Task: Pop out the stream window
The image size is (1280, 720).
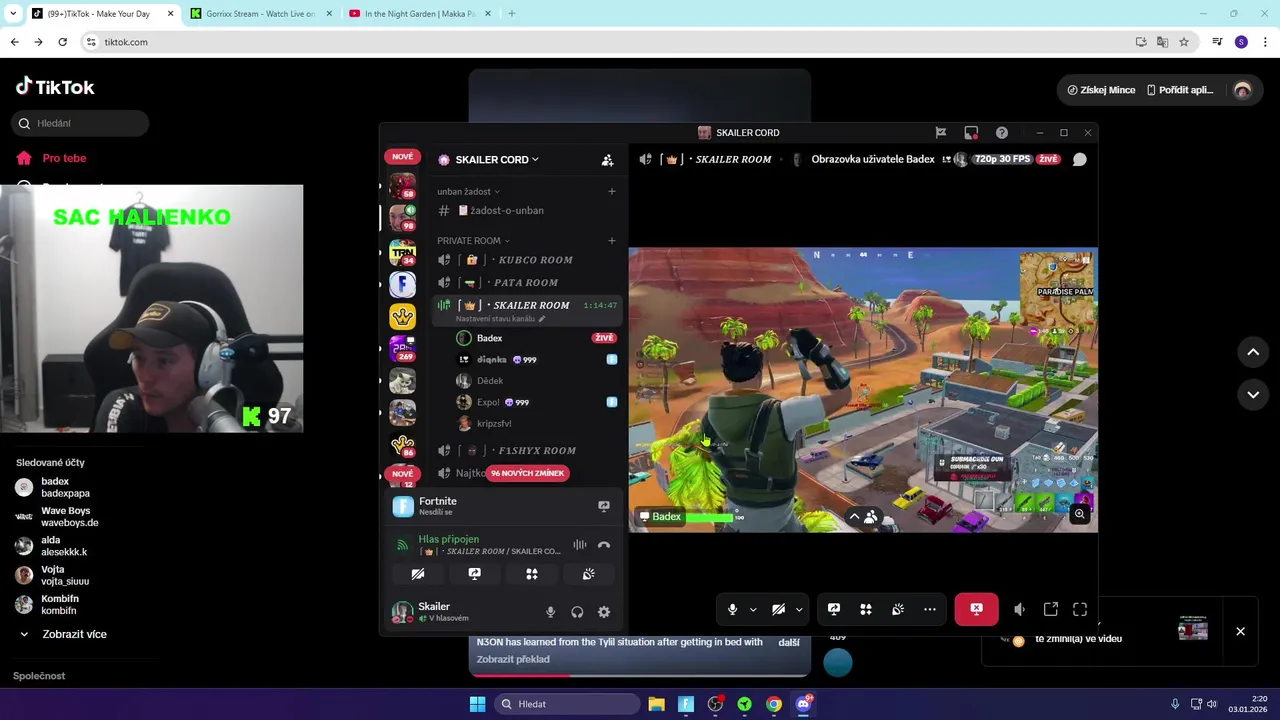Action: tap(1051, 609)
